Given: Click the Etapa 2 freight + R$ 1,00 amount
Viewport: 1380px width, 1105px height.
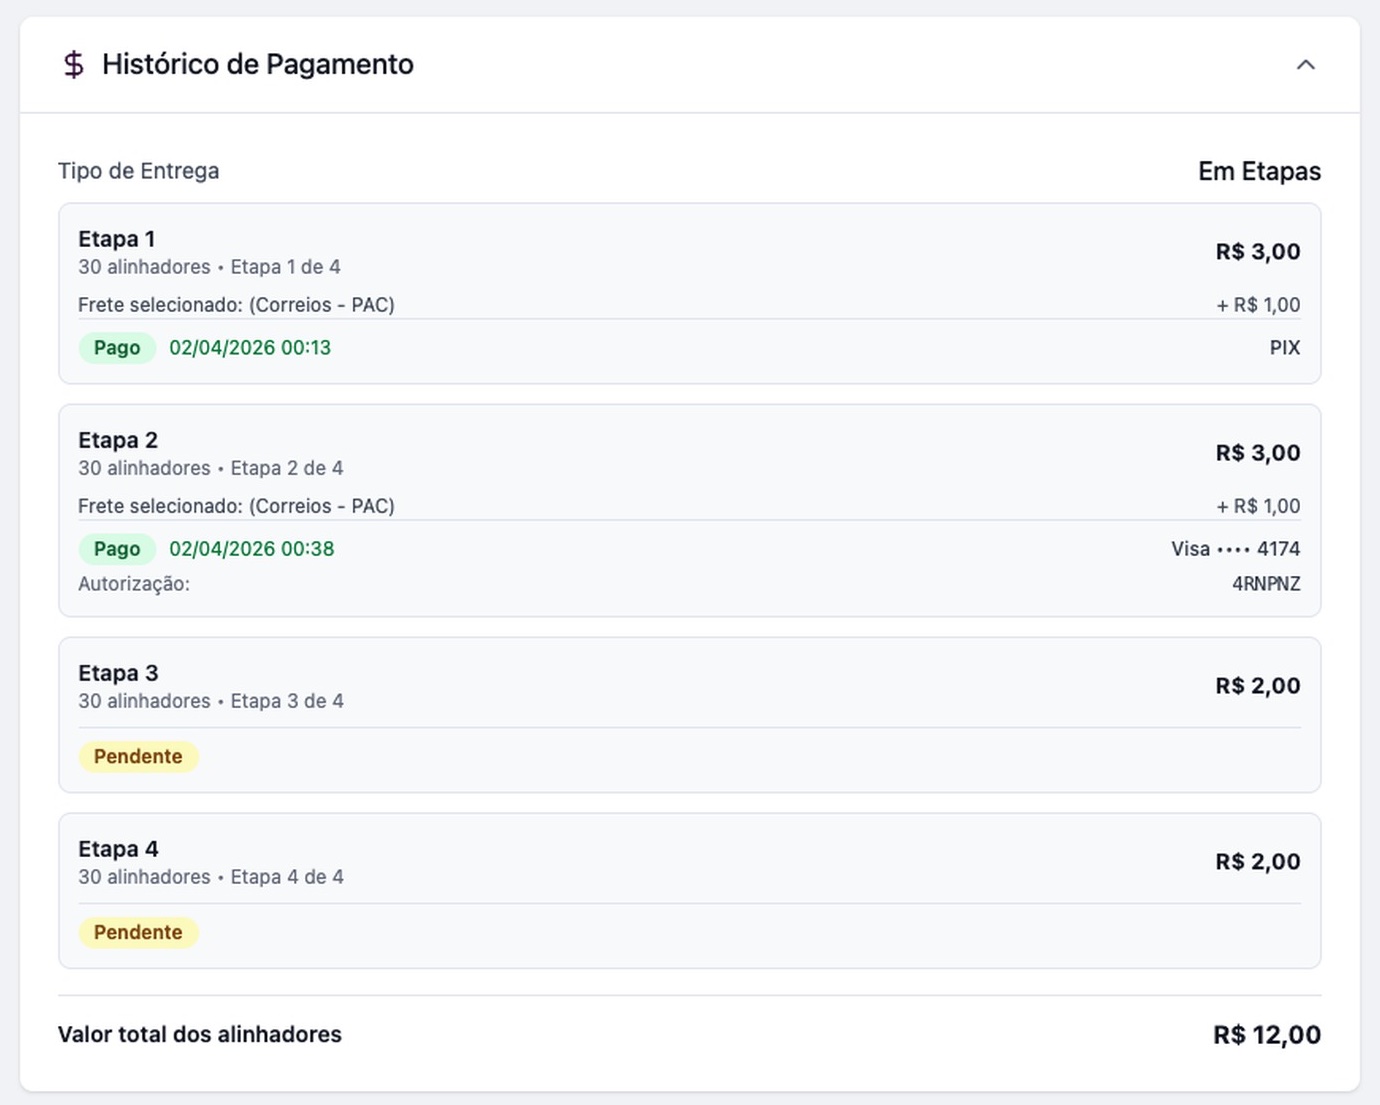Looking at the screenshot, I should 1258,506.
